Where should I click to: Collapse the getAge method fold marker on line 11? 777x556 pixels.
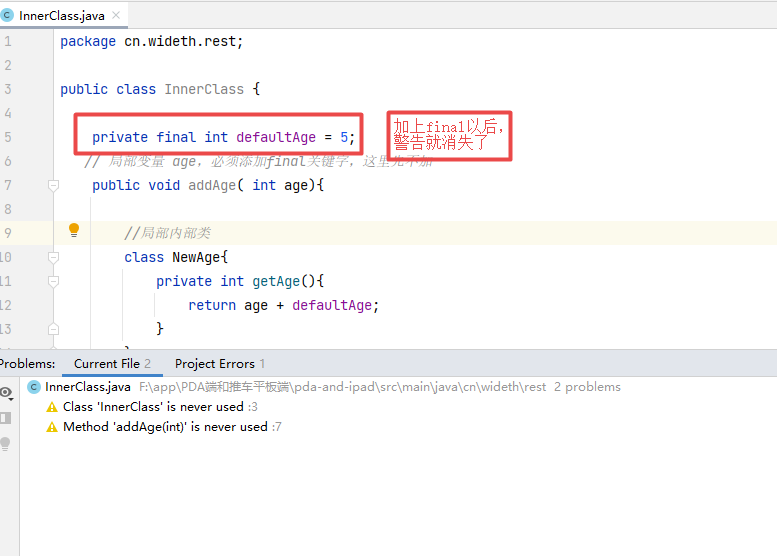point(54,281)
